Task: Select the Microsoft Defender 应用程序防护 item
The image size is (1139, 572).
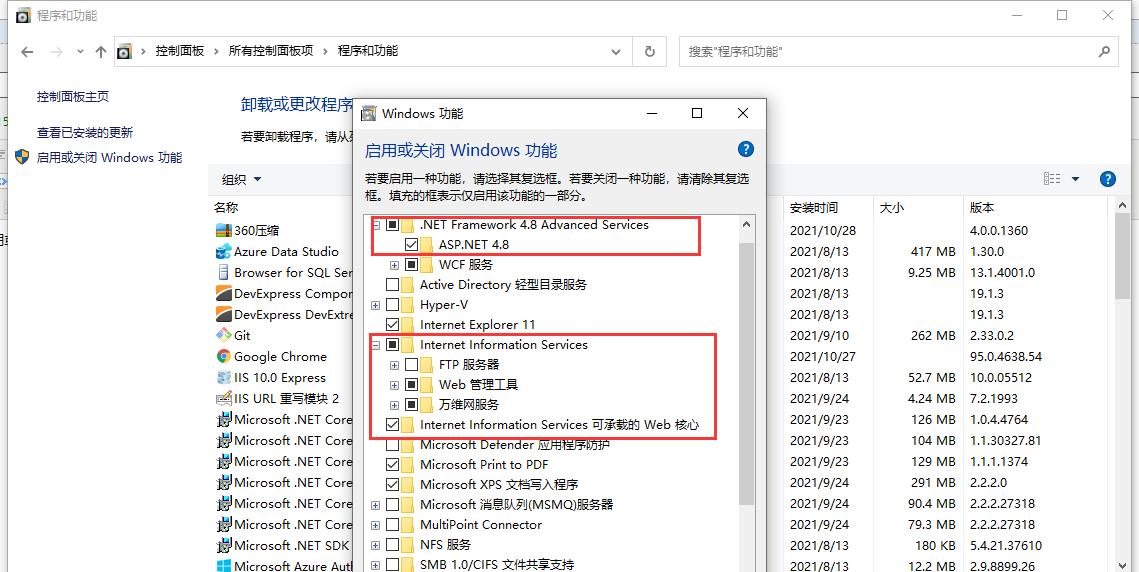Action: click(x=514, y=444)
